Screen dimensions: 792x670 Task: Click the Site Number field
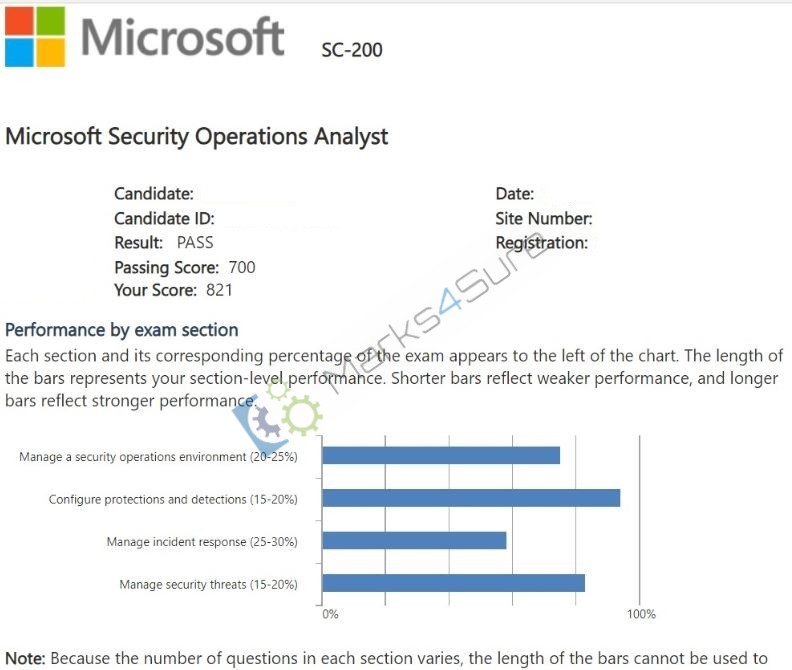(x=544, y=218)
